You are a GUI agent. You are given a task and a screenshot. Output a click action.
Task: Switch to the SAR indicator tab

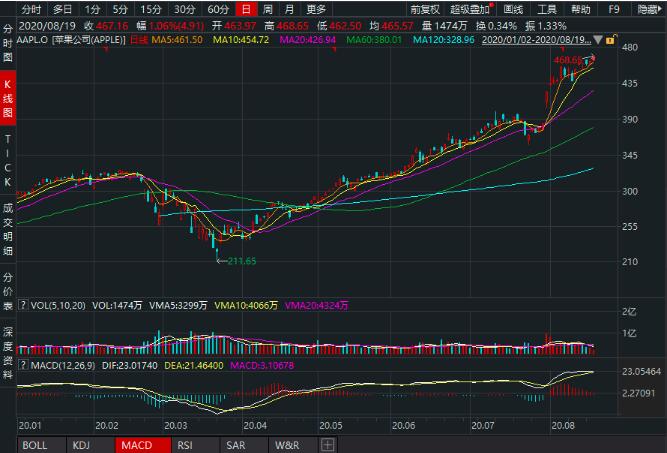(244, 445)
